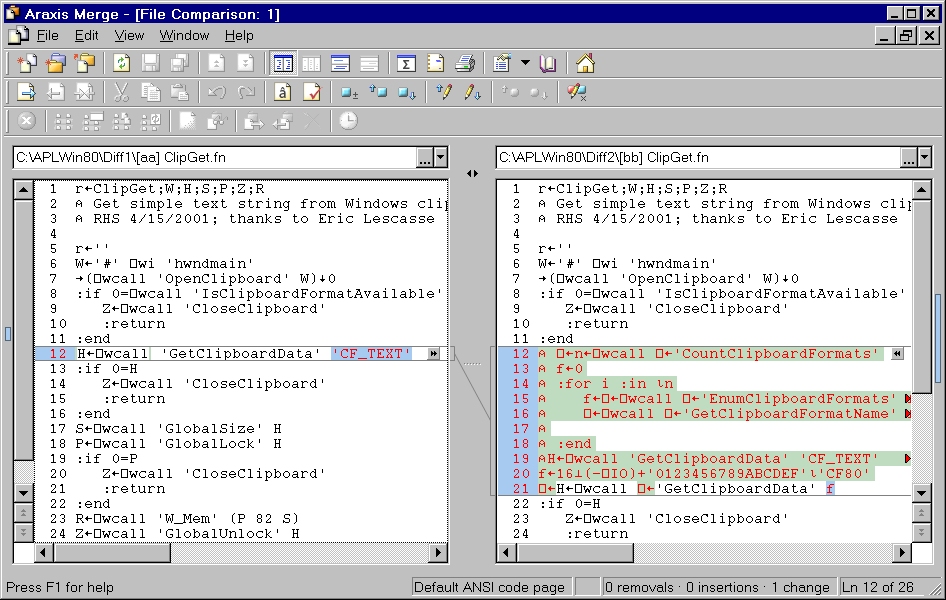
Task: Click the red checkmark document icon
Action: pos(311,92)
